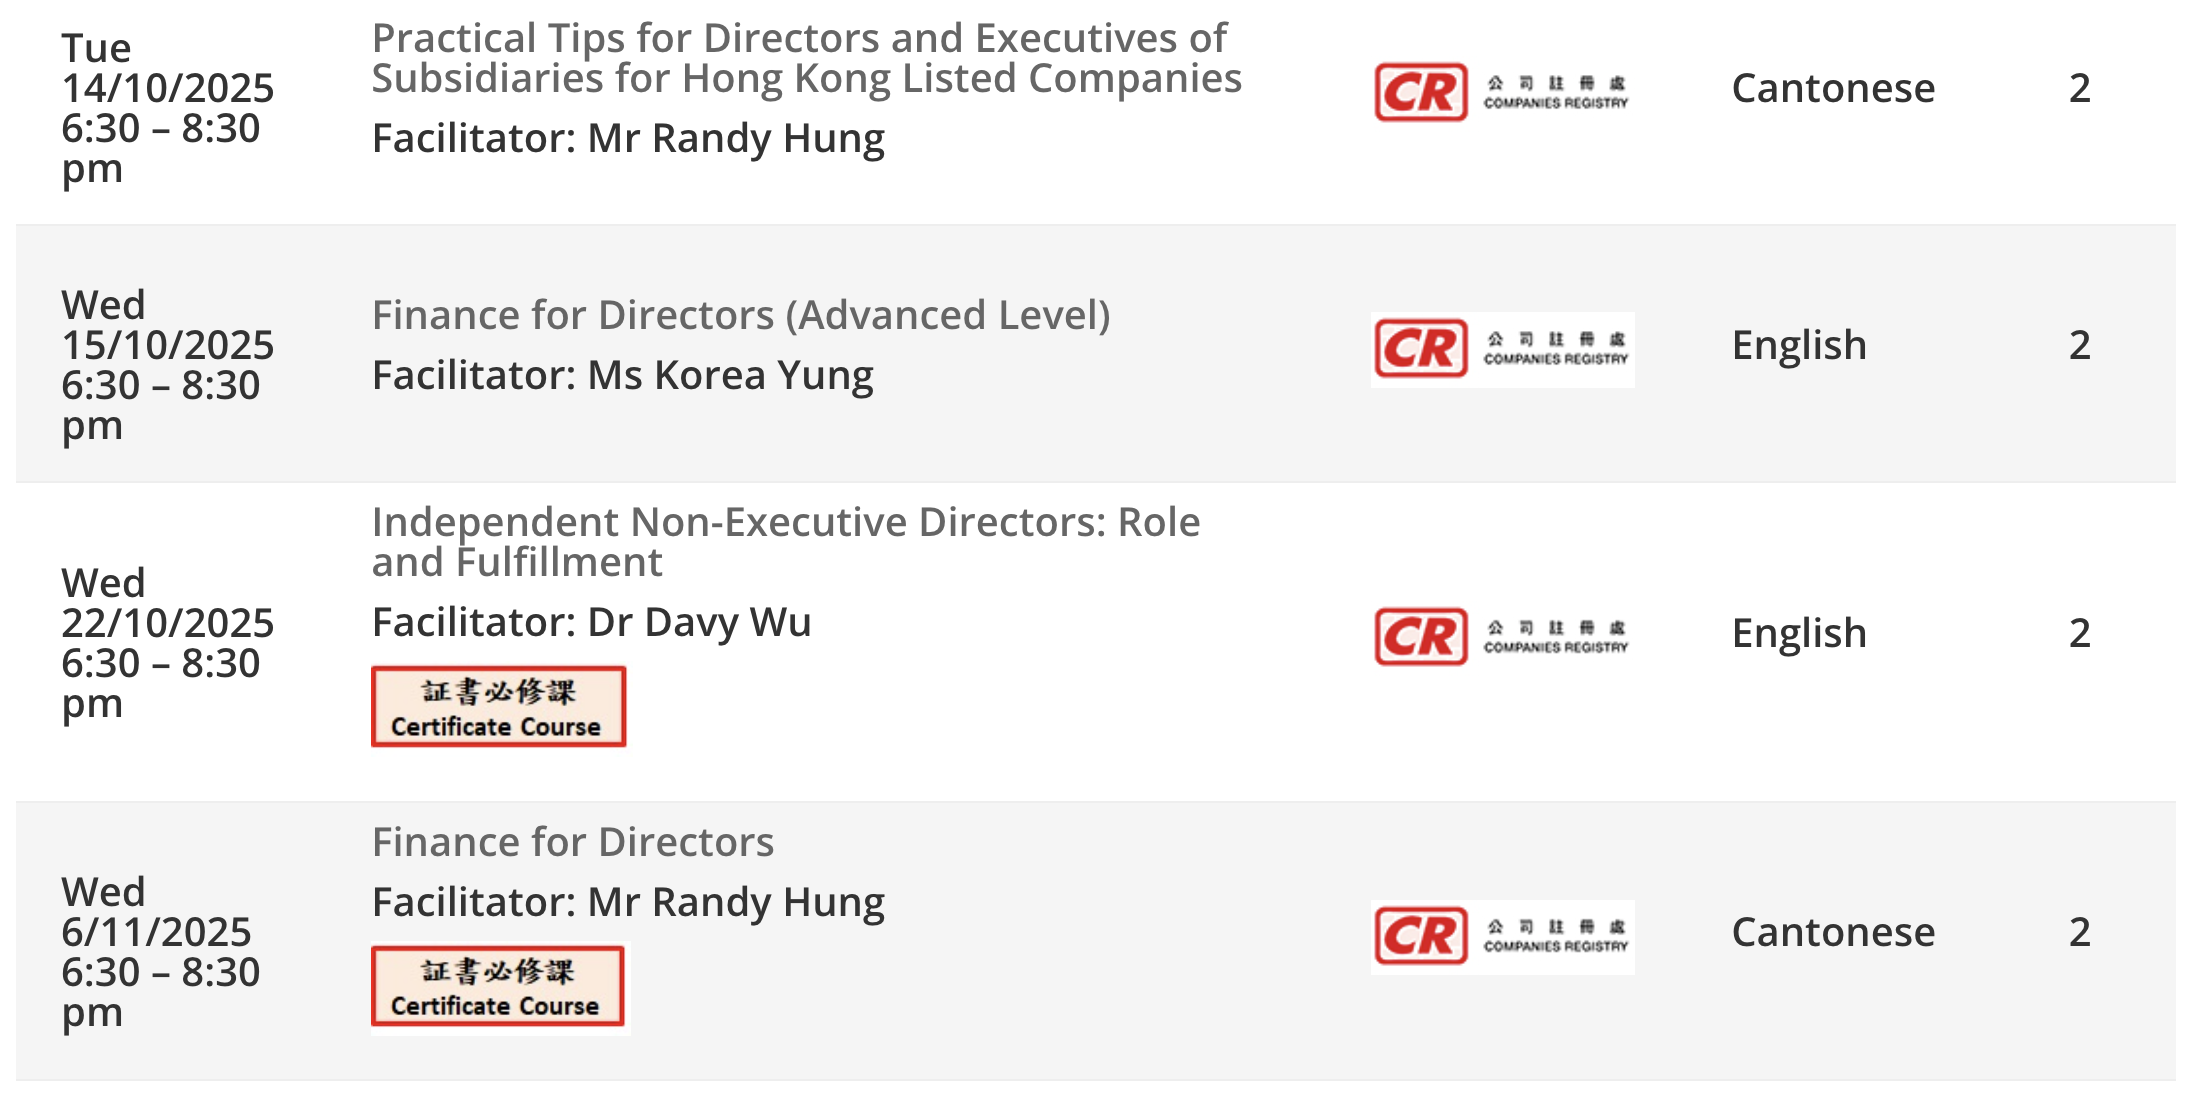Select the Tue 14/10/2025 date cell

pos(167,108)
